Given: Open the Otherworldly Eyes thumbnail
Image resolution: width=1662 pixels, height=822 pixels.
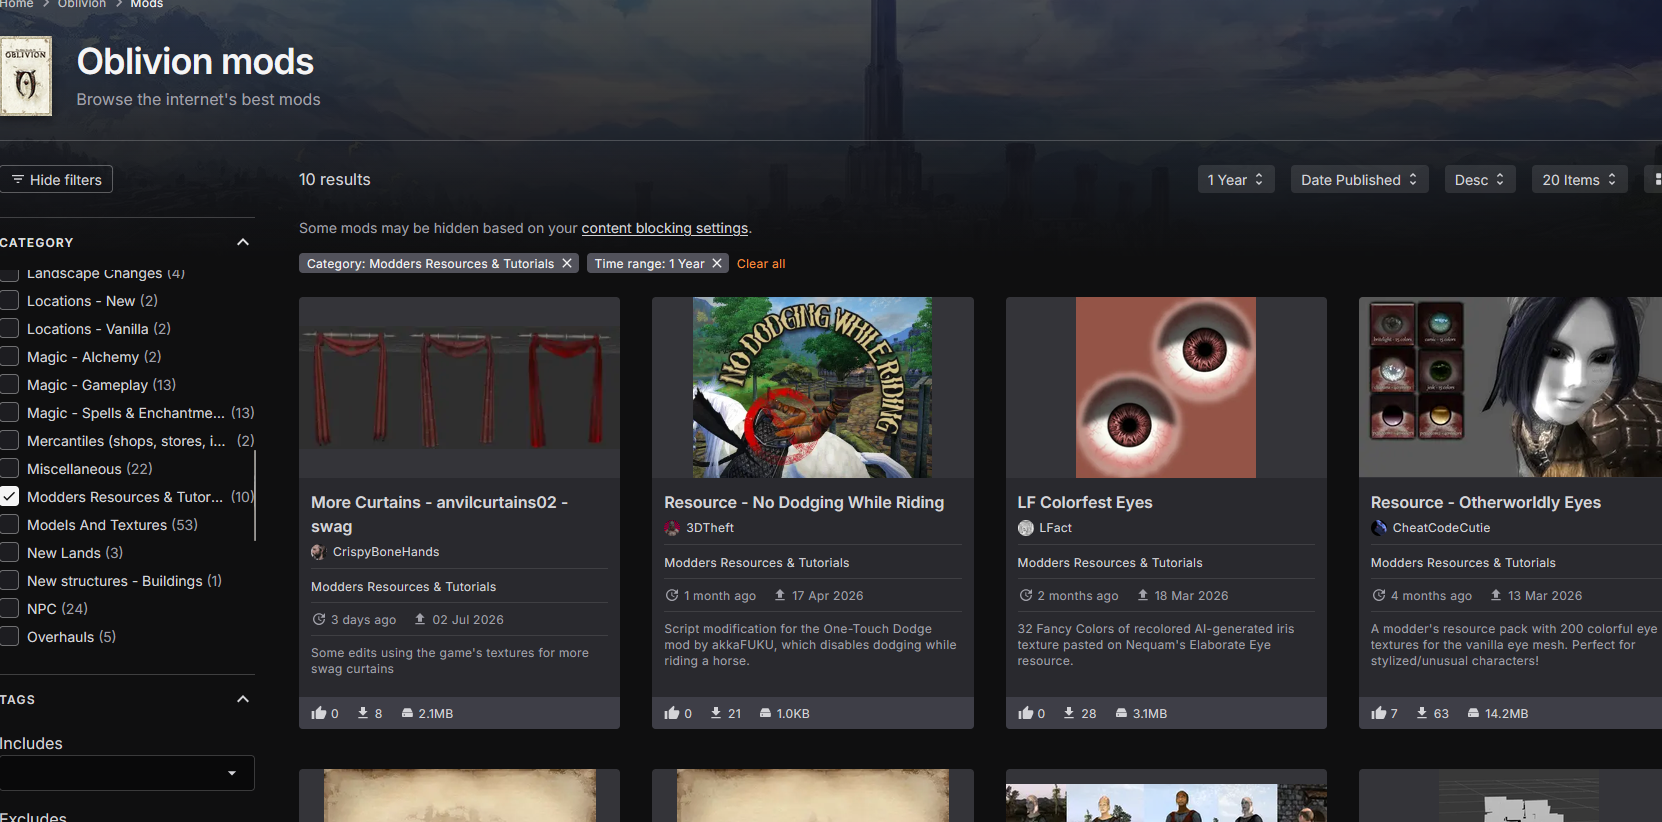Looking at the screenshot, I should click(1510, 387).
